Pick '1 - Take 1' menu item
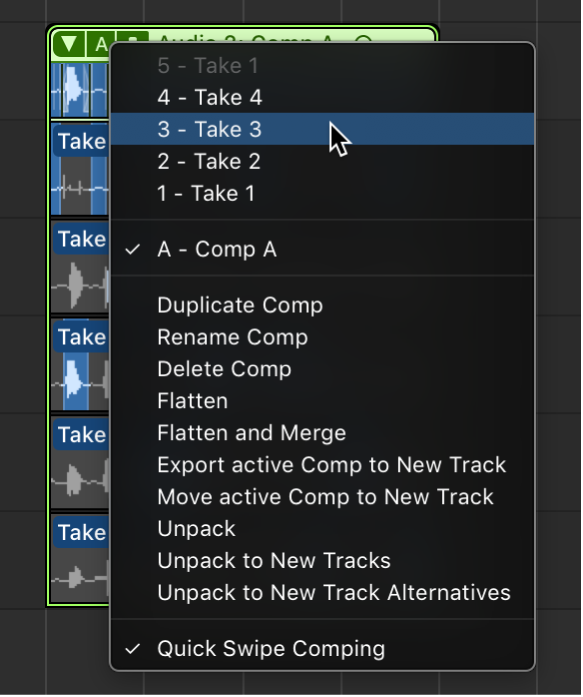 pyautogui.click(x=323, y=193)
